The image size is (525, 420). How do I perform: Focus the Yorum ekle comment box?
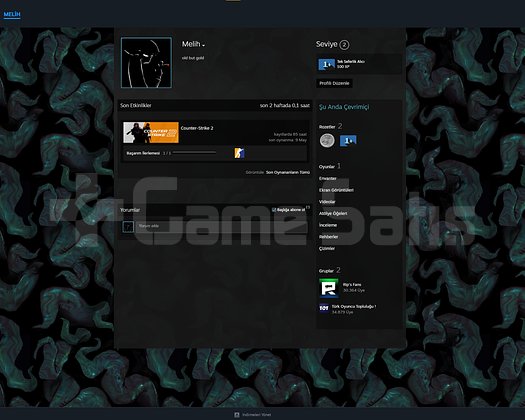coord(221,226)
